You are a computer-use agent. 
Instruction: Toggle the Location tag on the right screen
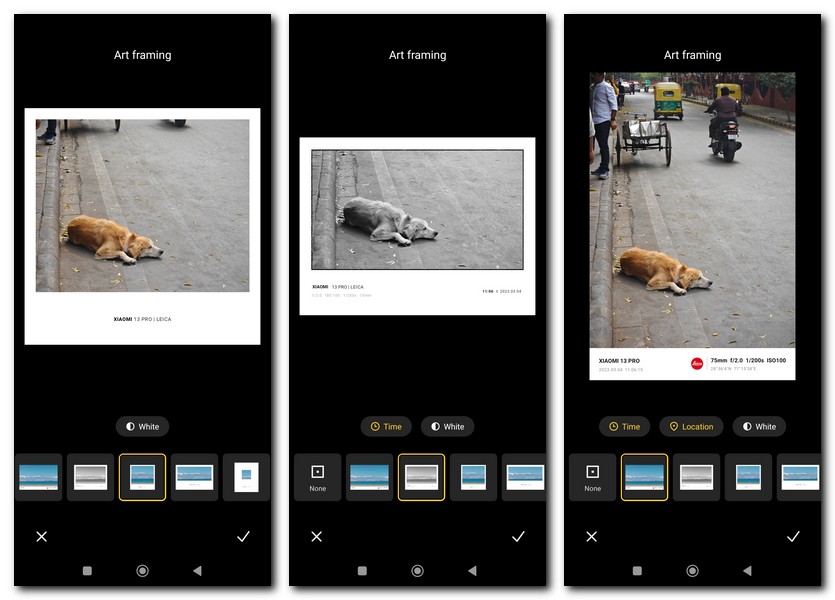tap(691, 427)
